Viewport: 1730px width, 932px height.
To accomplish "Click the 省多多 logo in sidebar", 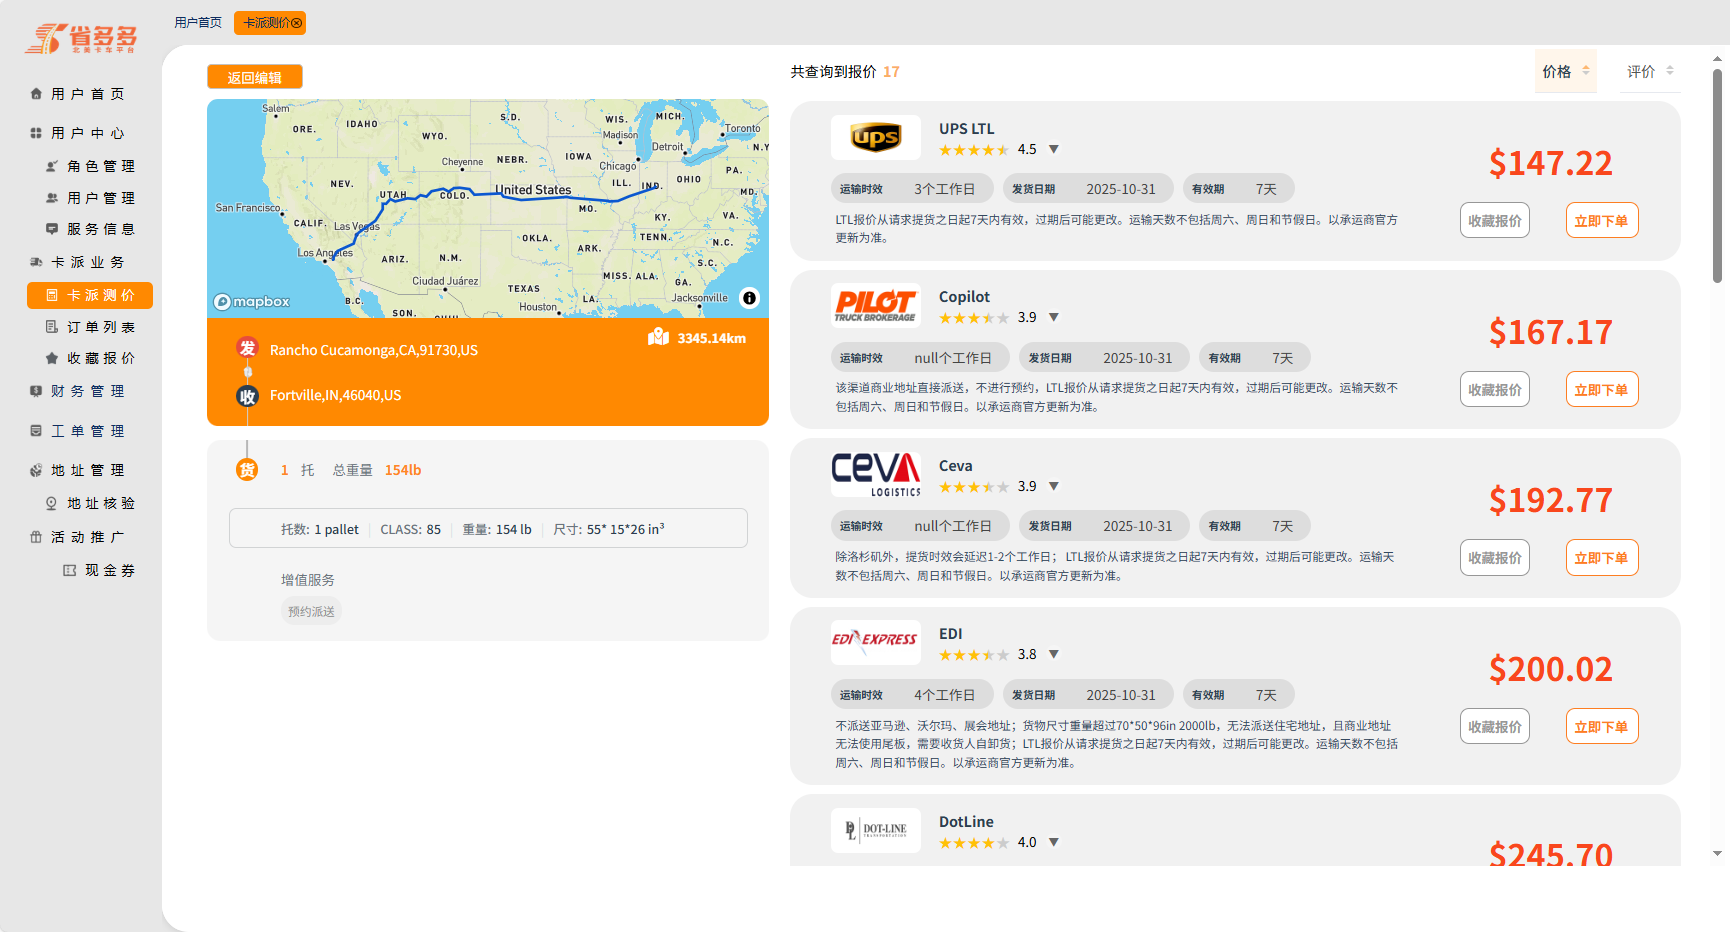I will [x=81, y=38].
